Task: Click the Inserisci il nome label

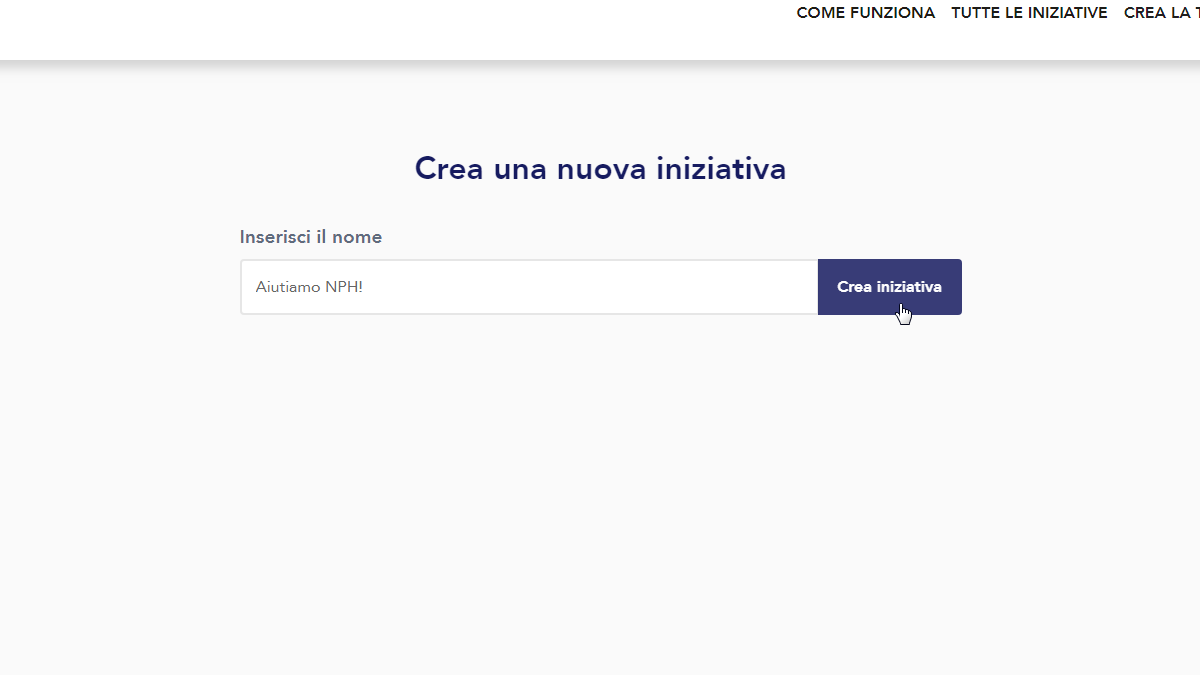Action: click(x=310, y=237)
